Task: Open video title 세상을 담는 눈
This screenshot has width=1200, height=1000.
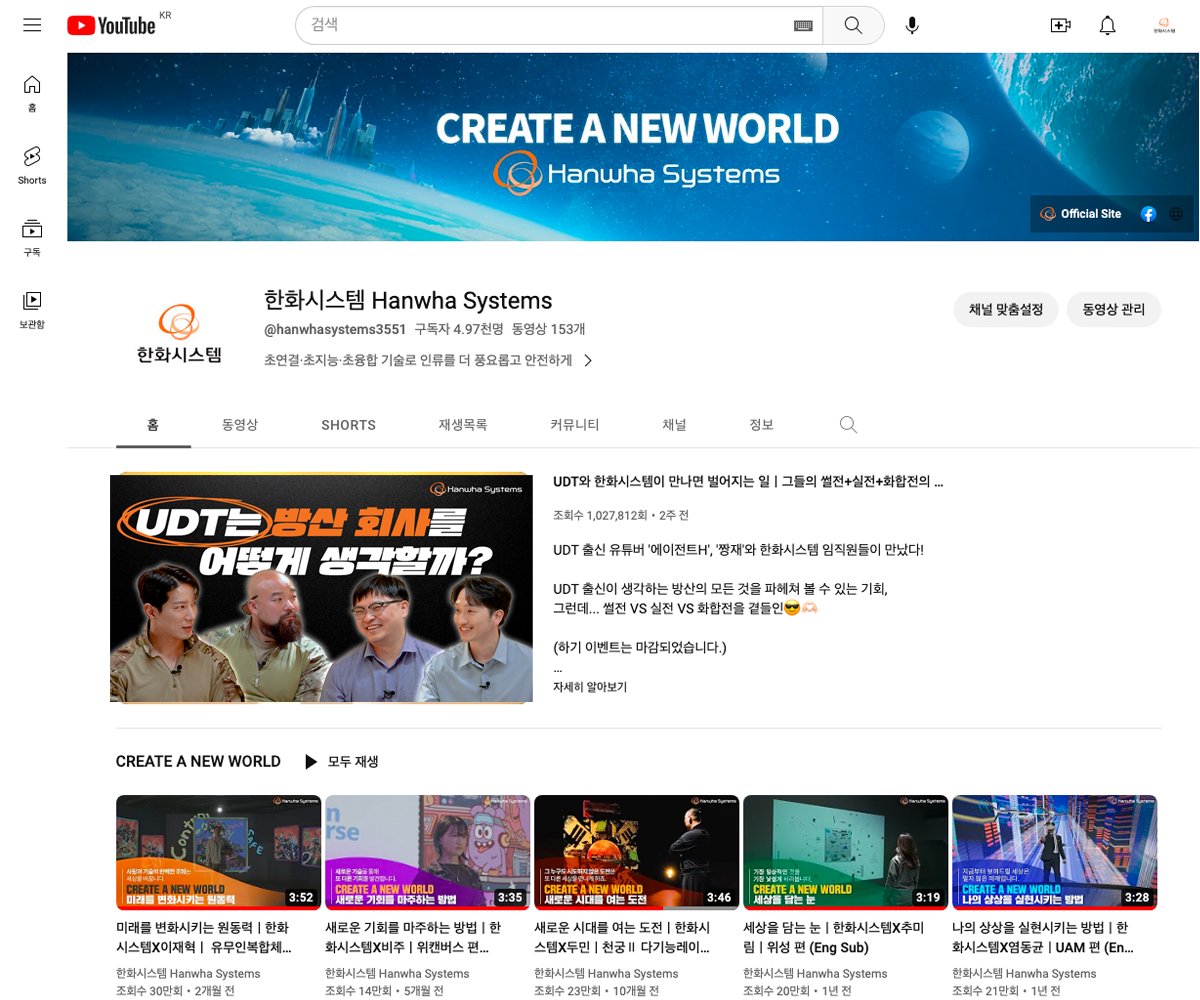Action: [x=834, y=937]
